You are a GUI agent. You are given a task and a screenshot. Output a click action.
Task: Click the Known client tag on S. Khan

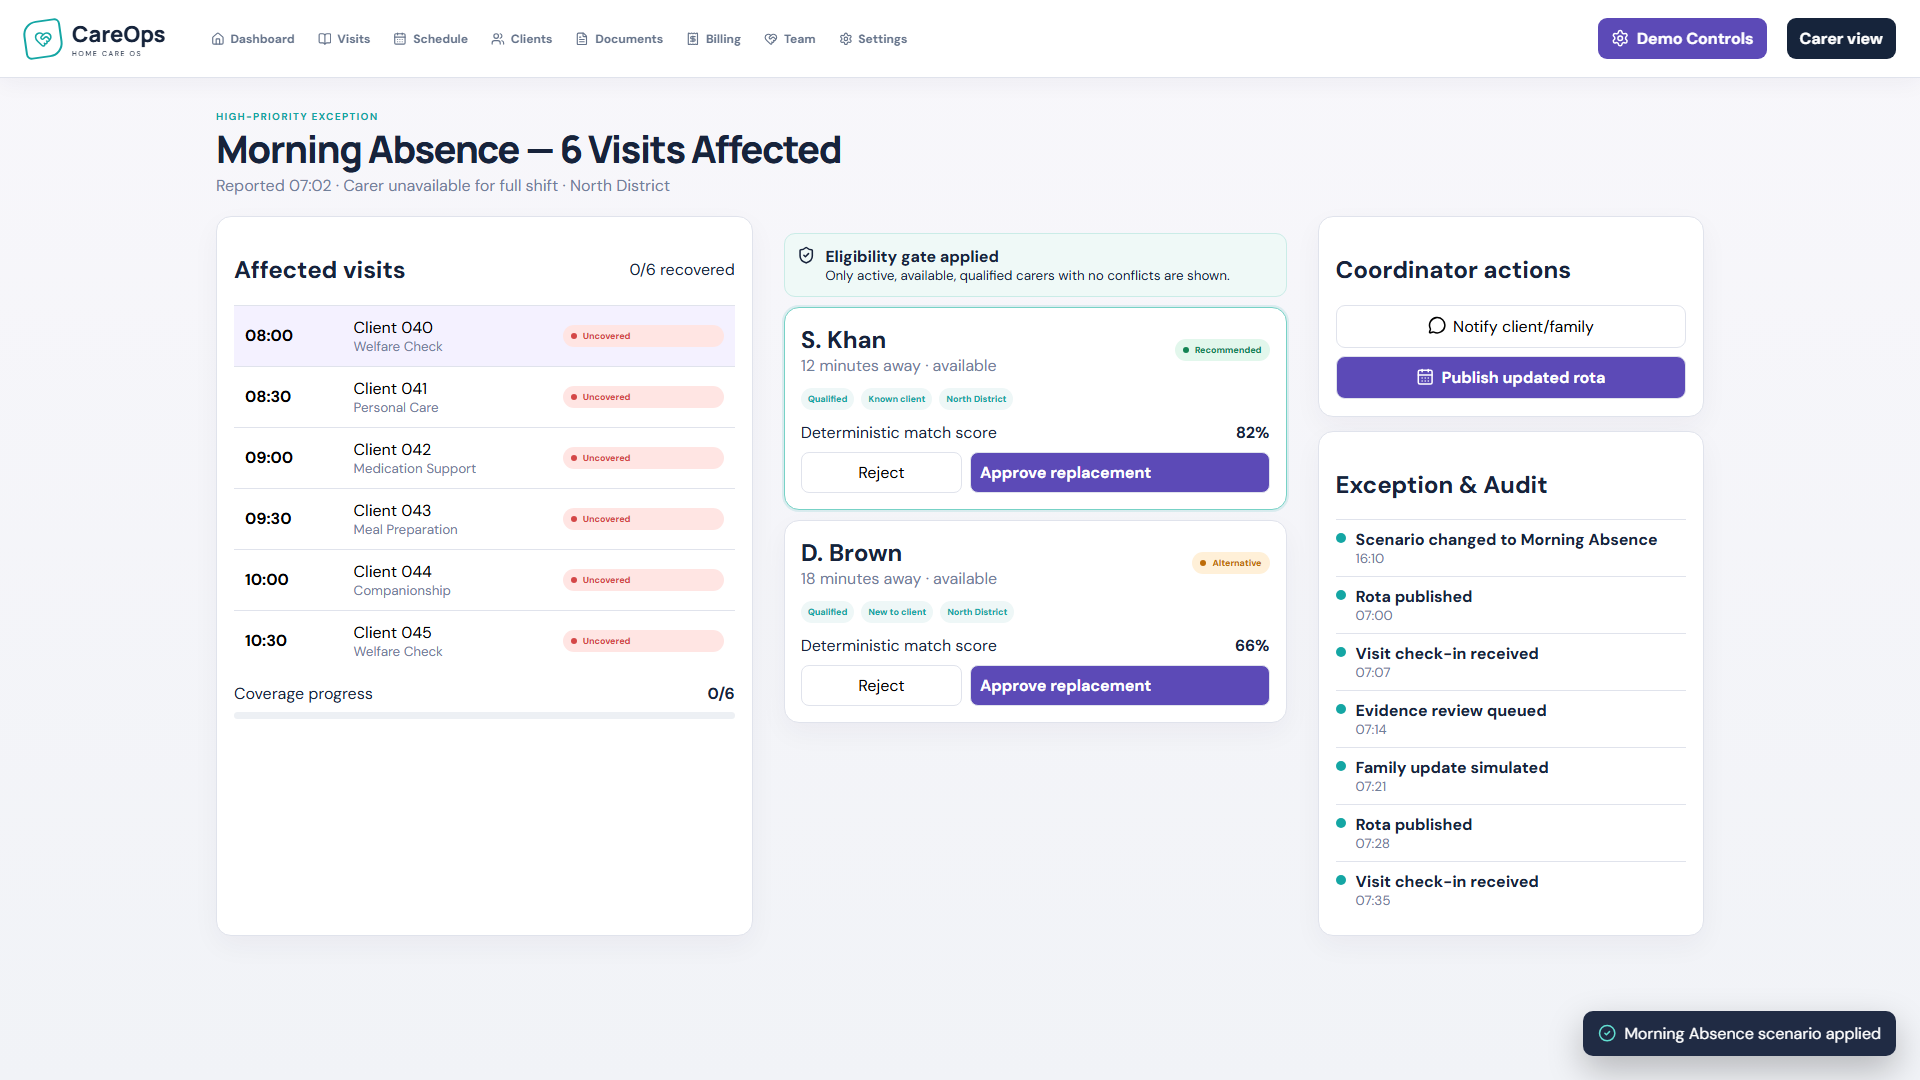(x=897, y=399)
